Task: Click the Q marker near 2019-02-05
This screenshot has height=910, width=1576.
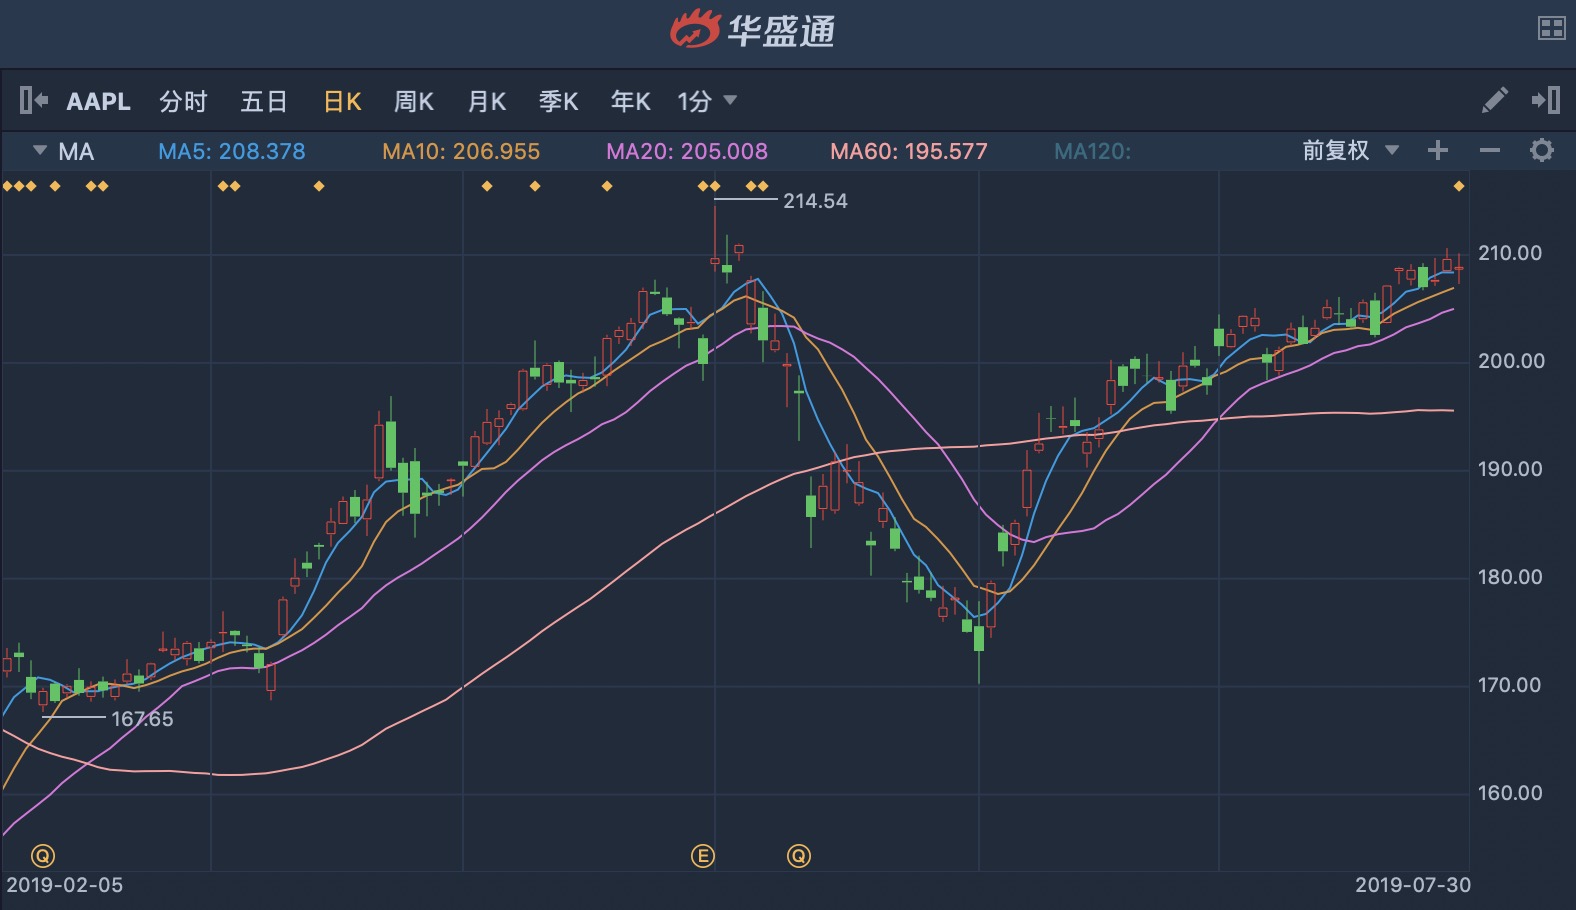Action: coord(43,856)
